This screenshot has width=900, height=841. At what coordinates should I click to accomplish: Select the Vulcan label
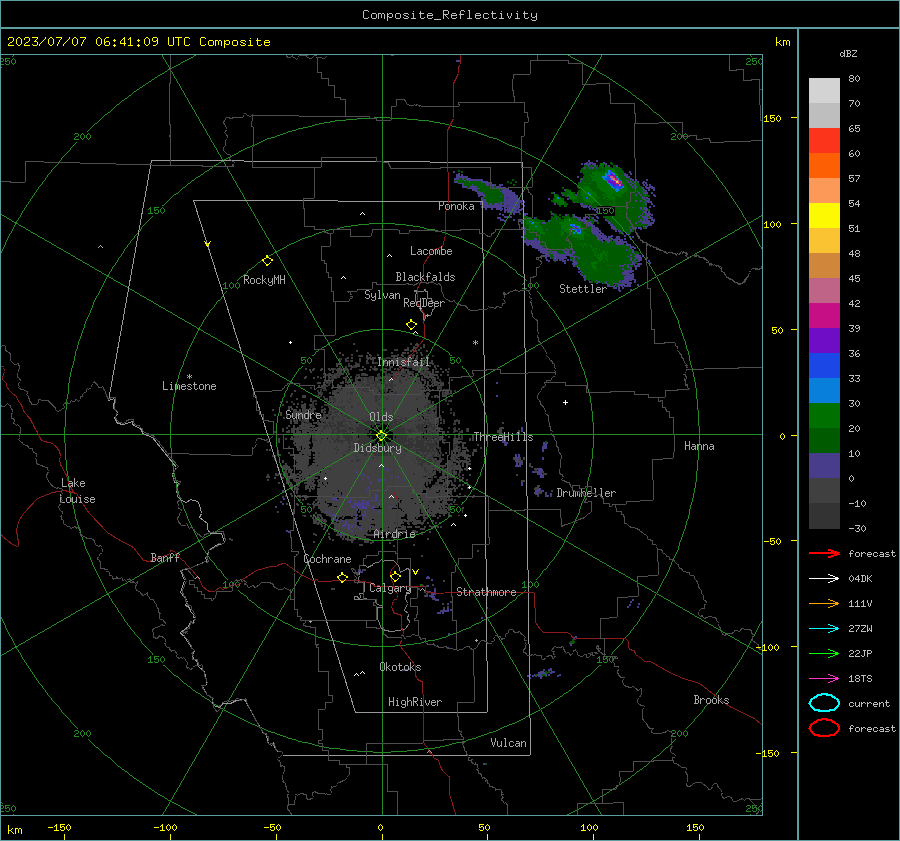coord(508,743)
